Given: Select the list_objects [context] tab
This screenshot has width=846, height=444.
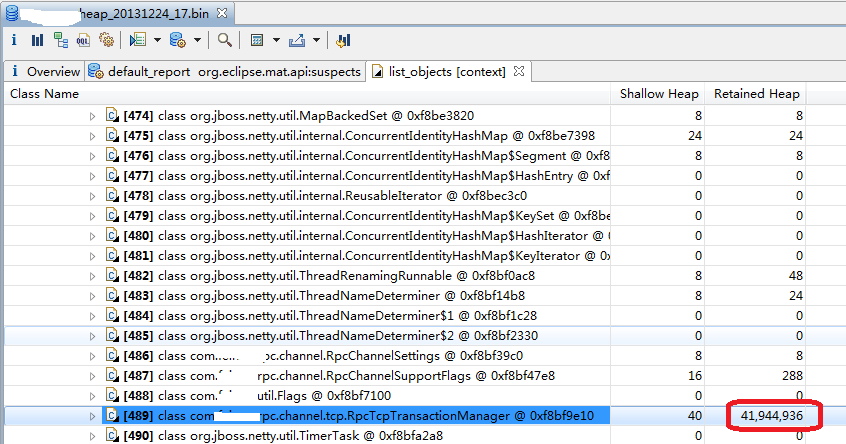Looking at the screenshot, I should tap(447, 72).
